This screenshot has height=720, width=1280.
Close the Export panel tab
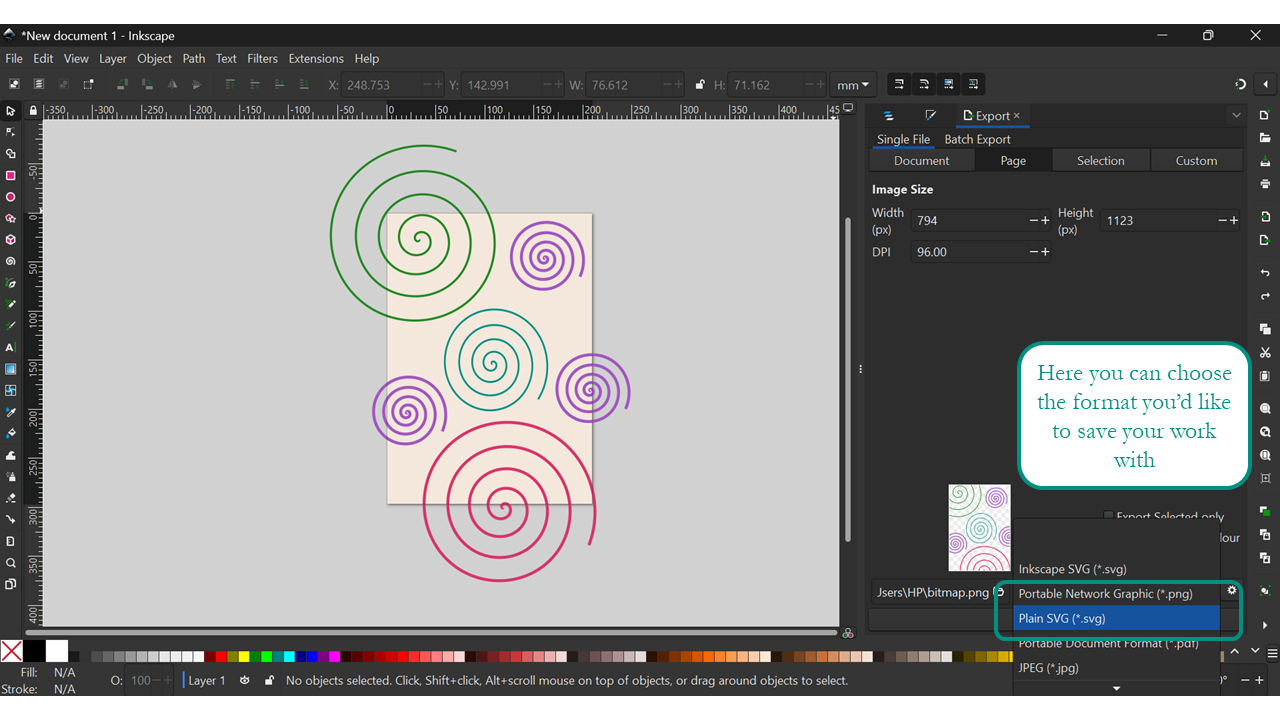(1017, 116)
